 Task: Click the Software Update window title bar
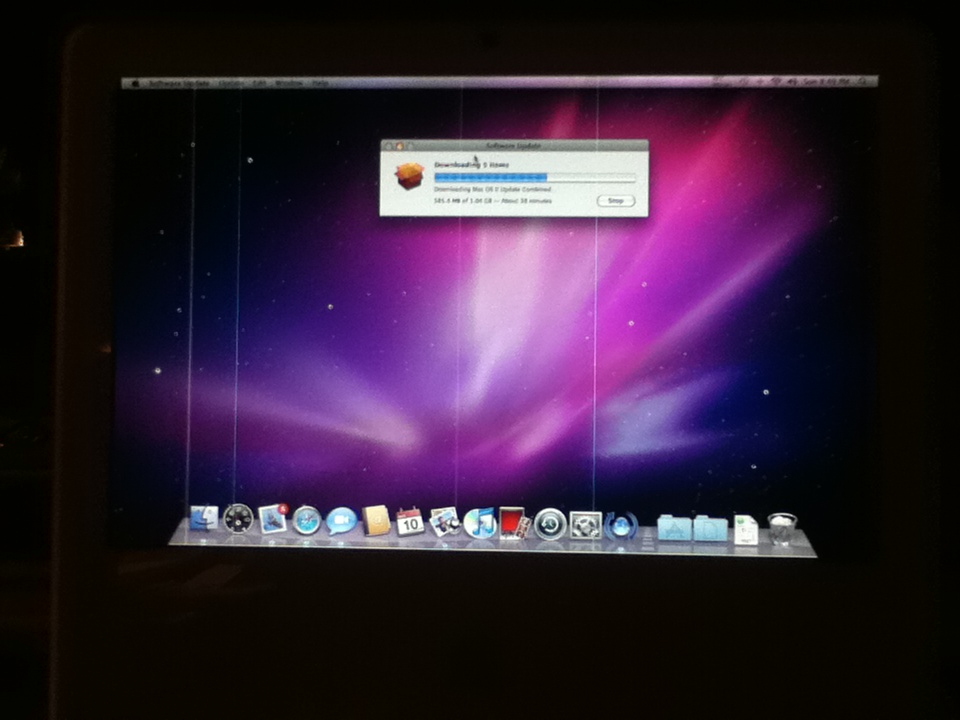point(514,146)
